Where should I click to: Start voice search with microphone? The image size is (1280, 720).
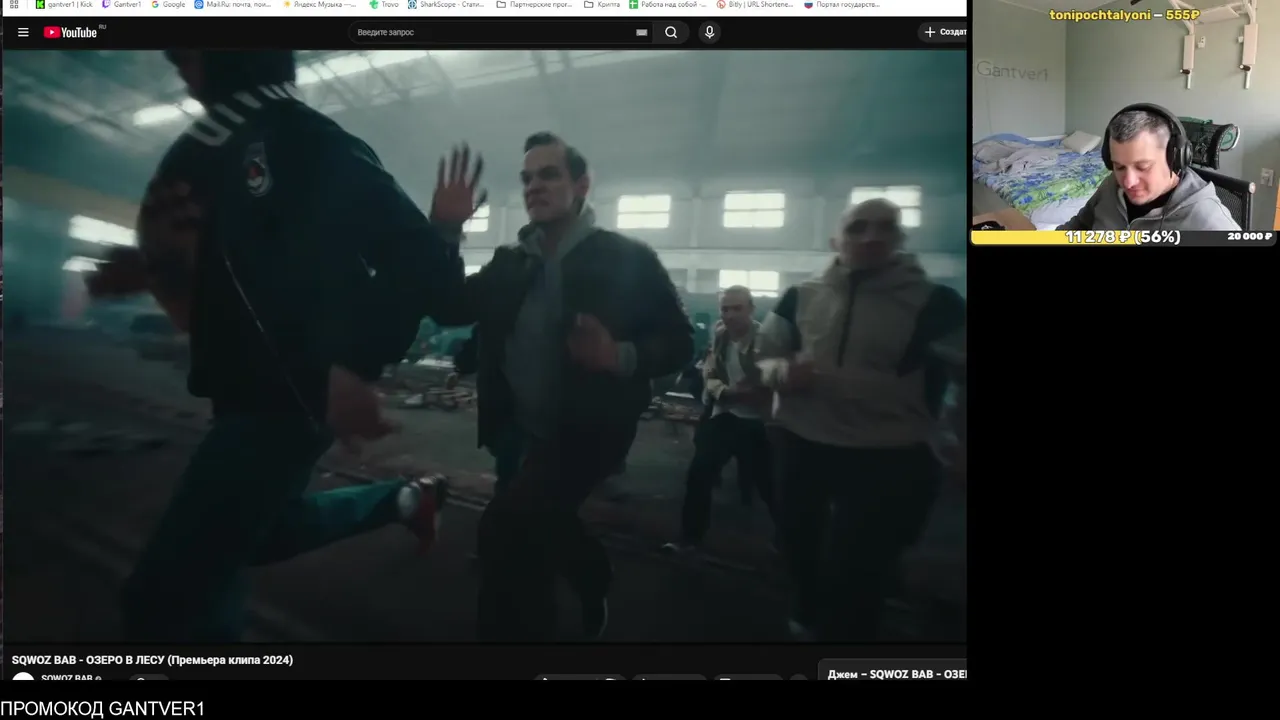[709, 32]
